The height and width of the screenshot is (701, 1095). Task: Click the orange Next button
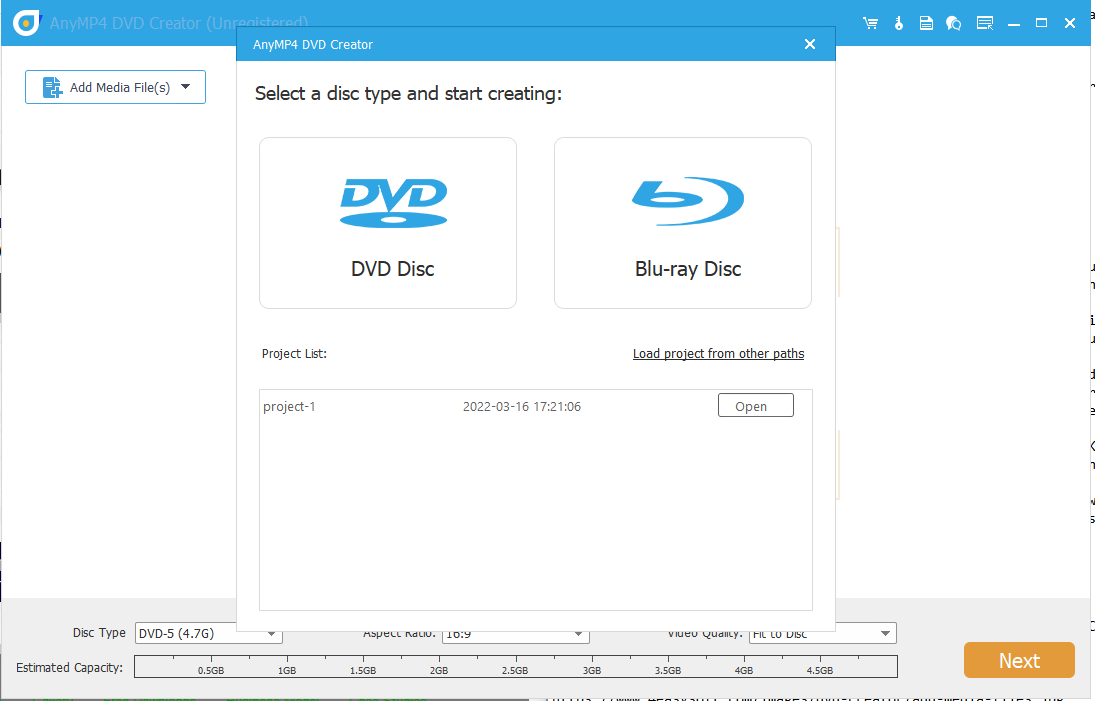click(1019, 661)
